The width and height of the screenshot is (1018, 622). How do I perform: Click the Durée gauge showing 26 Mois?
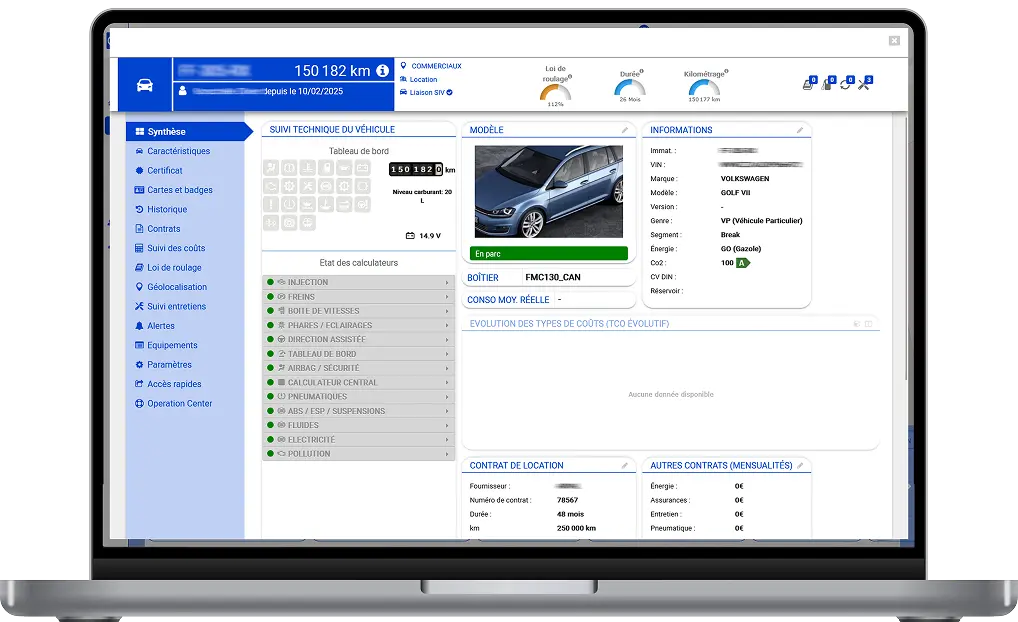tap(630, 86)
